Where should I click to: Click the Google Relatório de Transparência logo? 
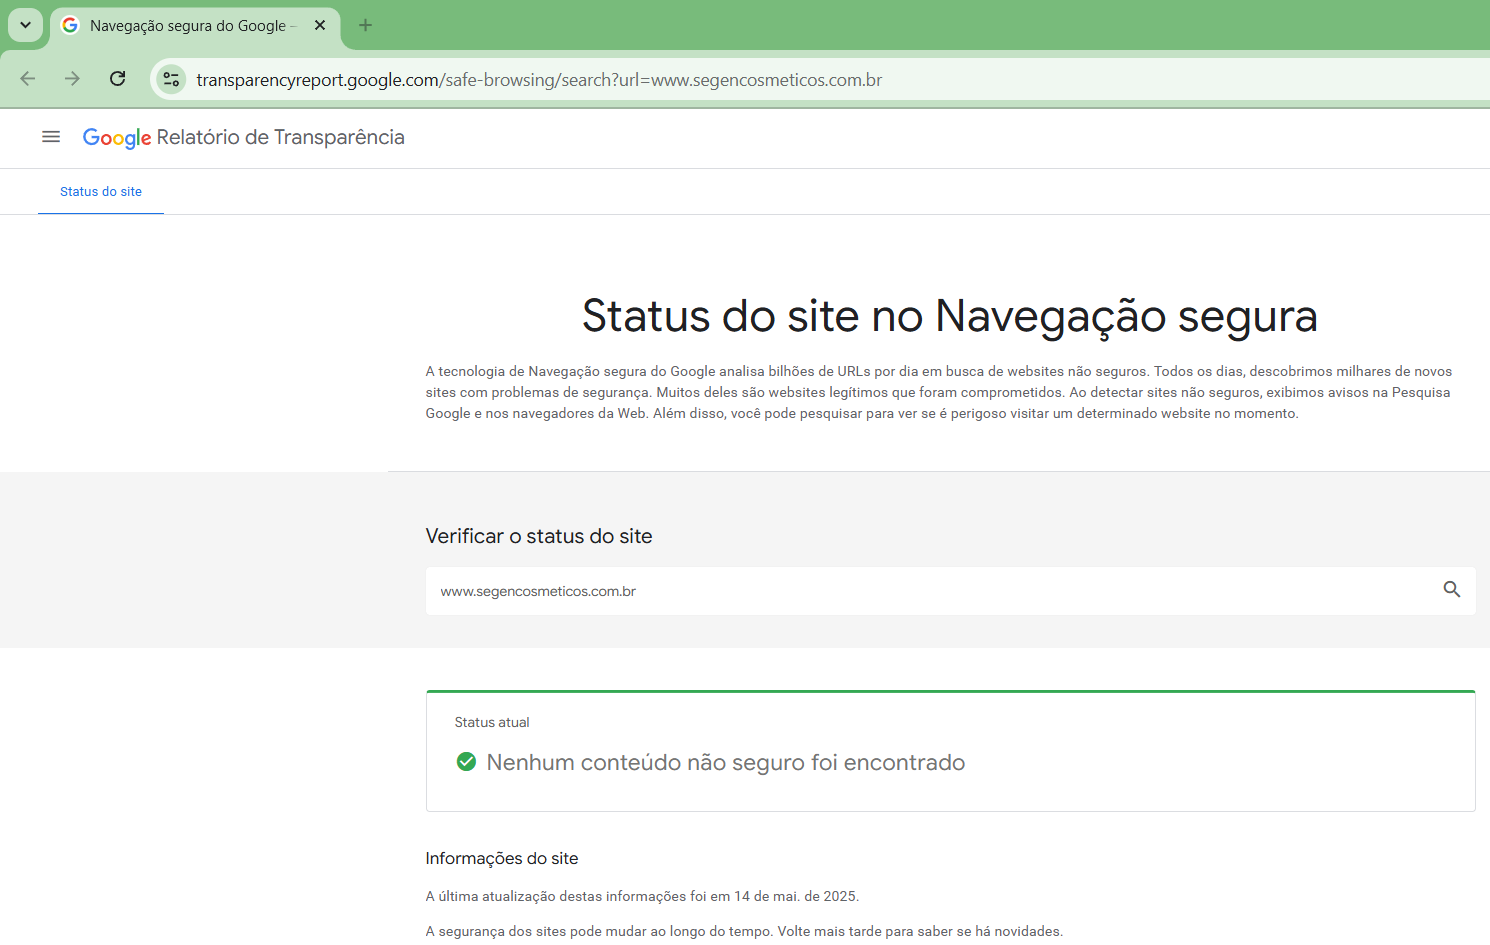pos(243,138)
